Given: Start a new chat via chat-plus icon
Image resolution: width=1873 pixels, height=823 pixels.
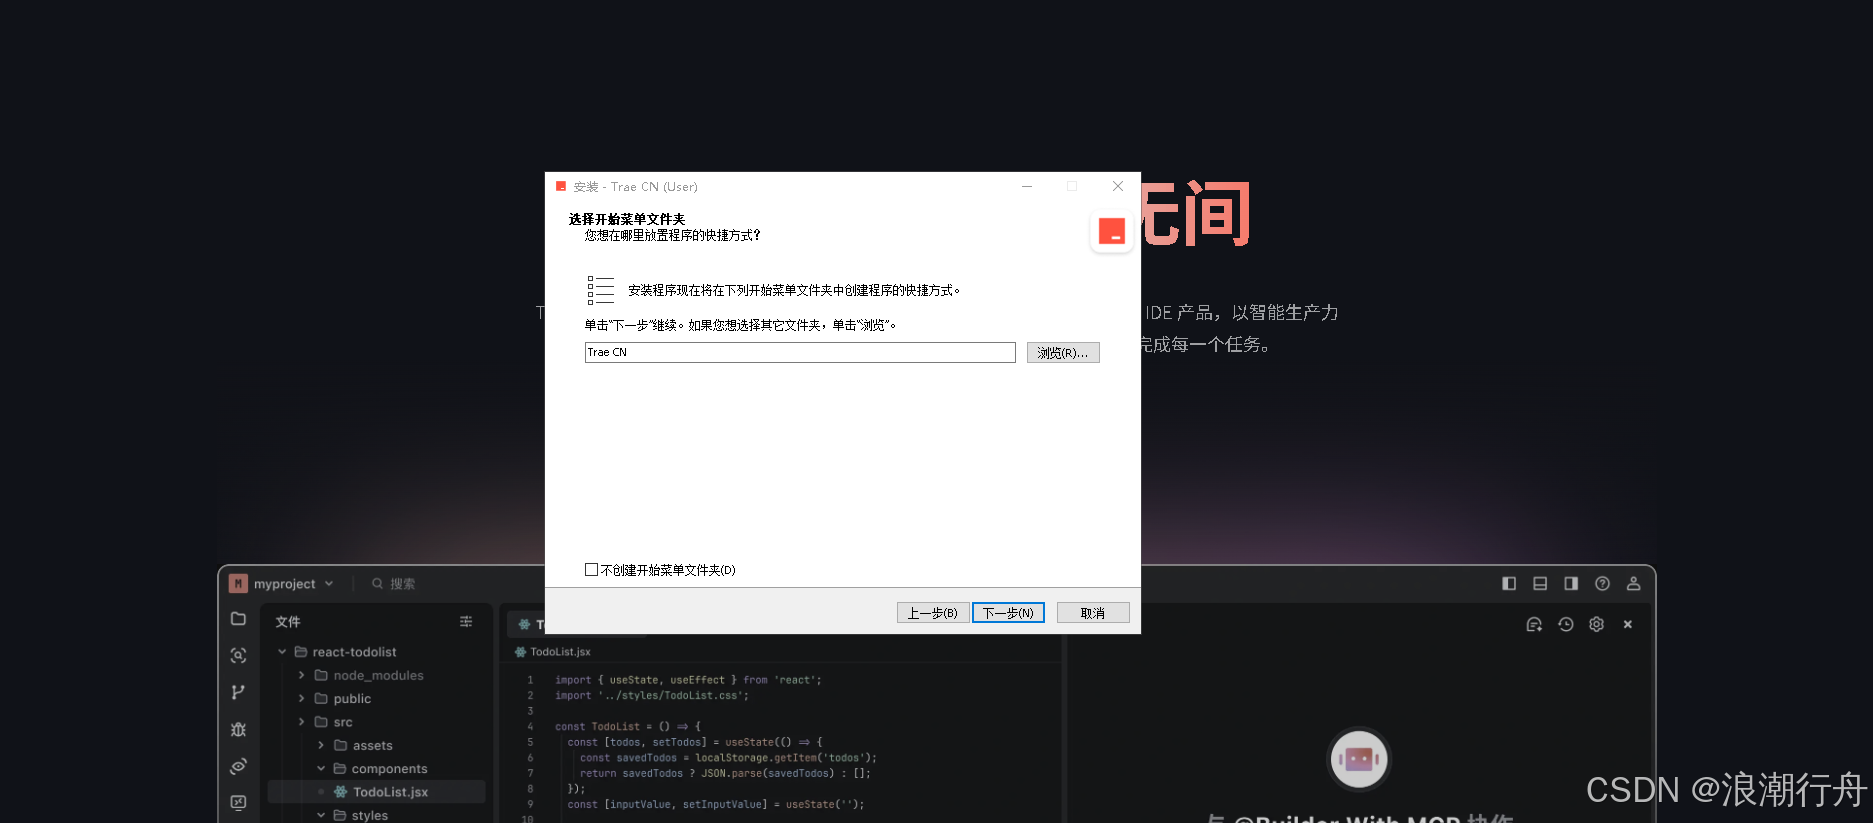Looking at the screenshot, I should click(1534, 624).
